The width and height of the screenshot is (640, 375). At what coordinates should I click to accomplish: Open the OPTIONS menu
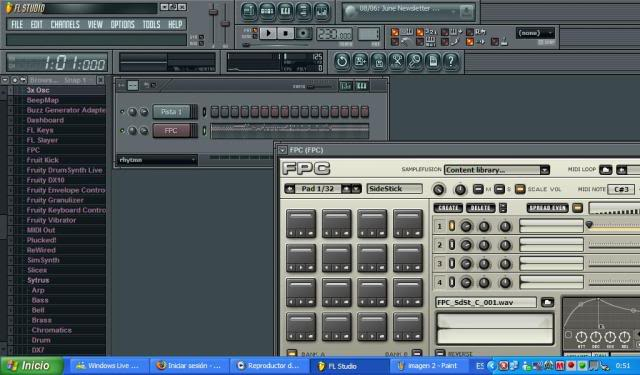(122, 24)
